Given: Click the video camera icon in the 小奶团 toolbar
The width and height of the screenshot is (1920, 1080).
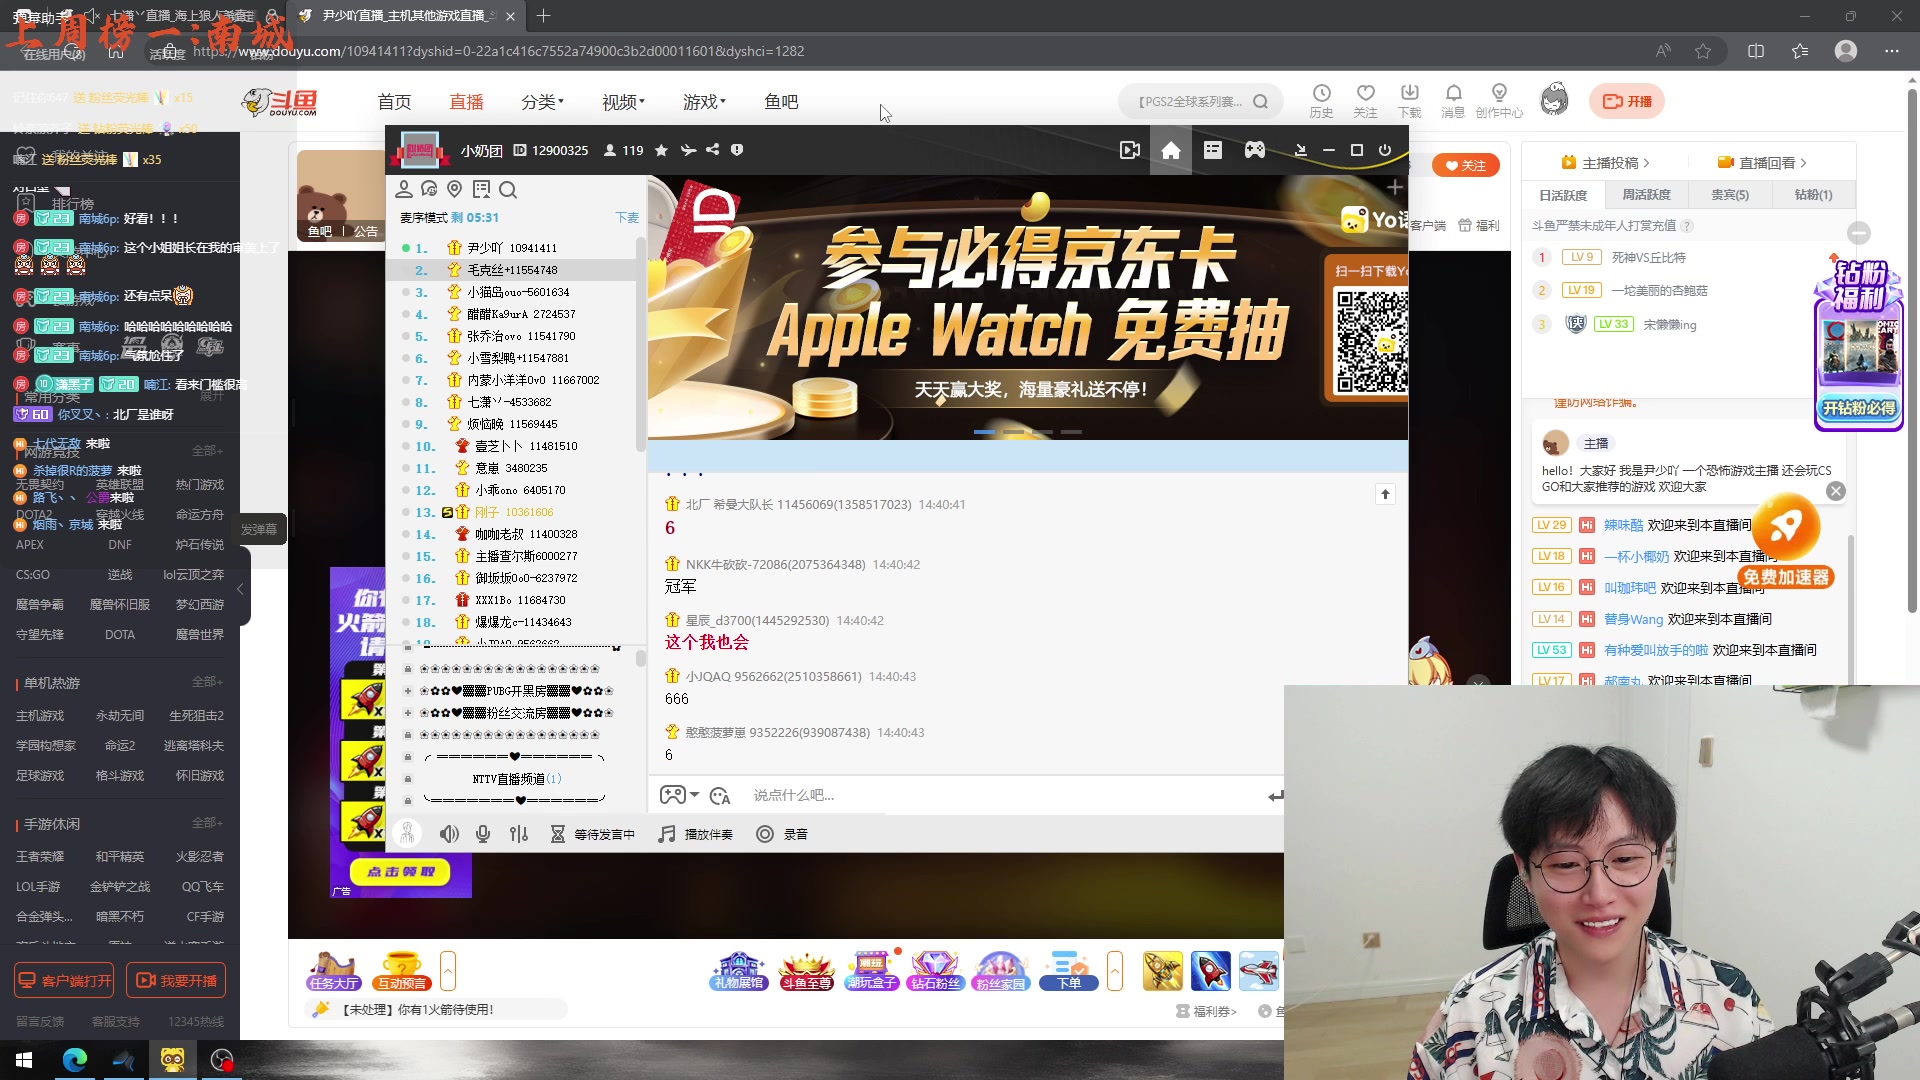Looking at the screenshot, I should 1130,150.
